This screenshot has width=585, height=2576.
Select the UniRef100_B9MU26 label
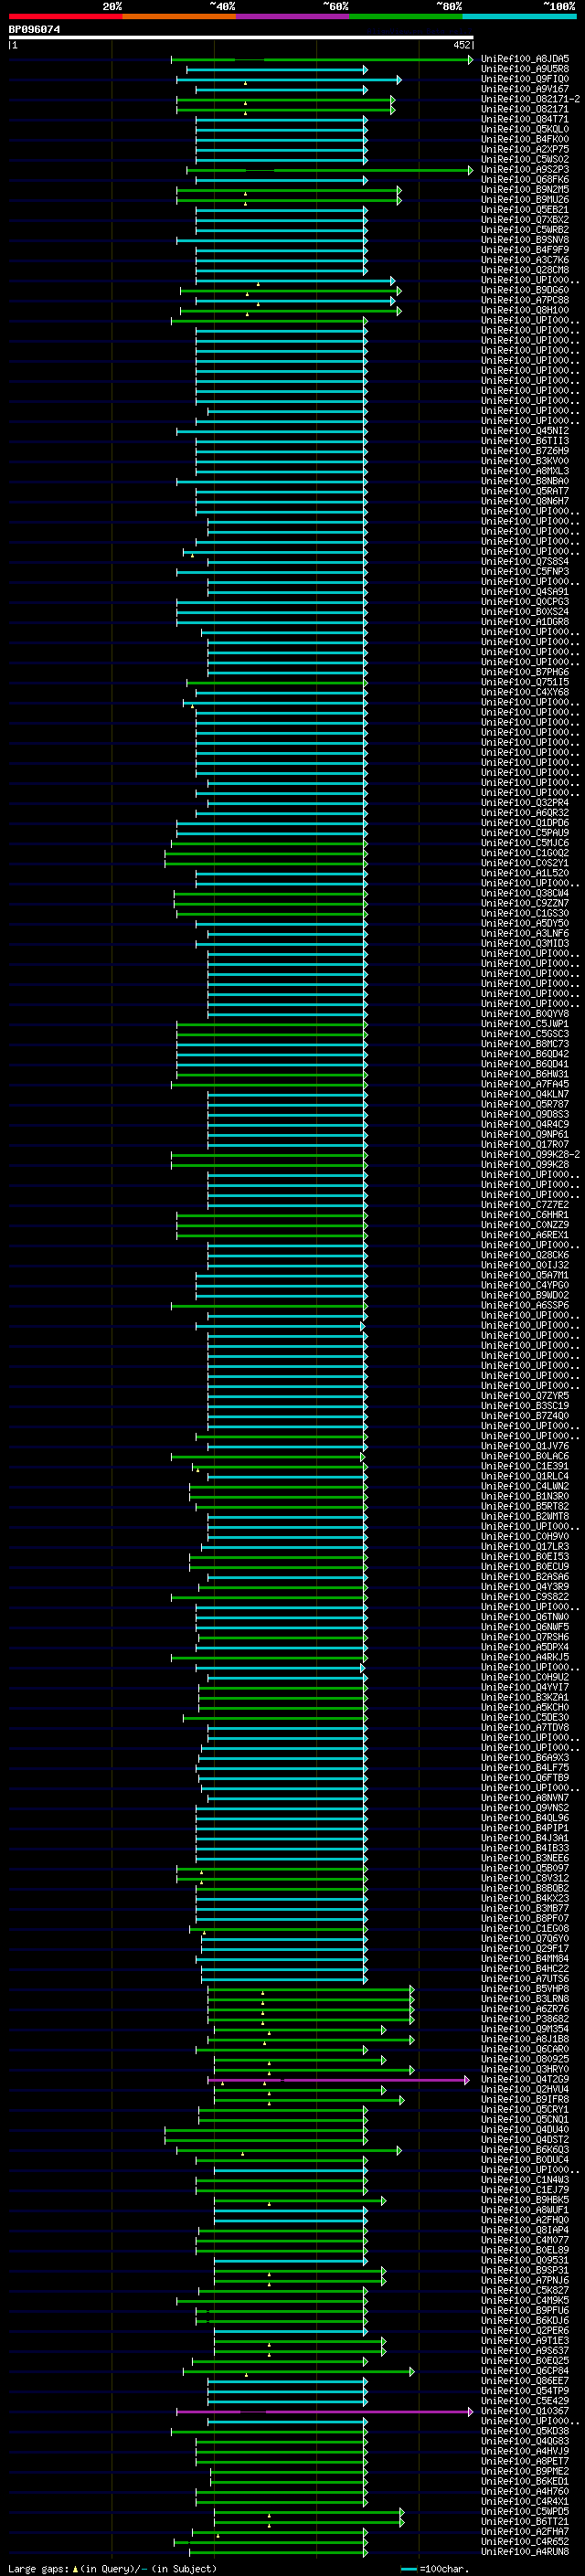click(x=525, y=199)
